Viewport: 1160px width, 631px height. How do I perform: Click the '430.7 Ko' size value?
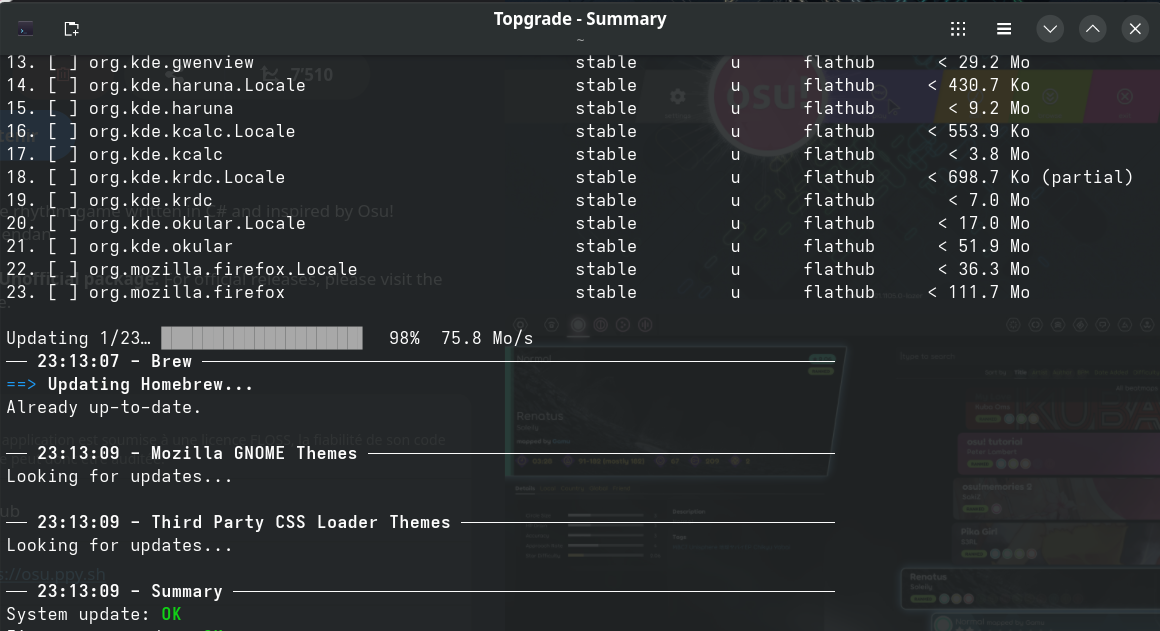click(988, 85)
